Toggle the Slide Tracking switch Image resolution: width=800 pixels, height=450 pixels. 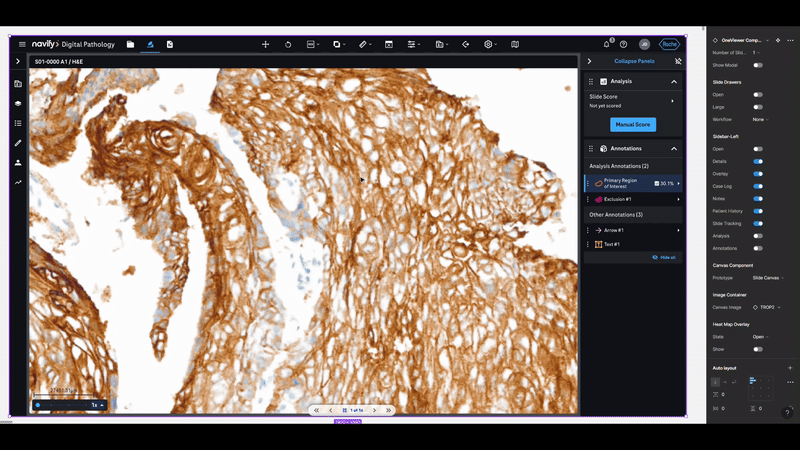click(x=758, y=223)
